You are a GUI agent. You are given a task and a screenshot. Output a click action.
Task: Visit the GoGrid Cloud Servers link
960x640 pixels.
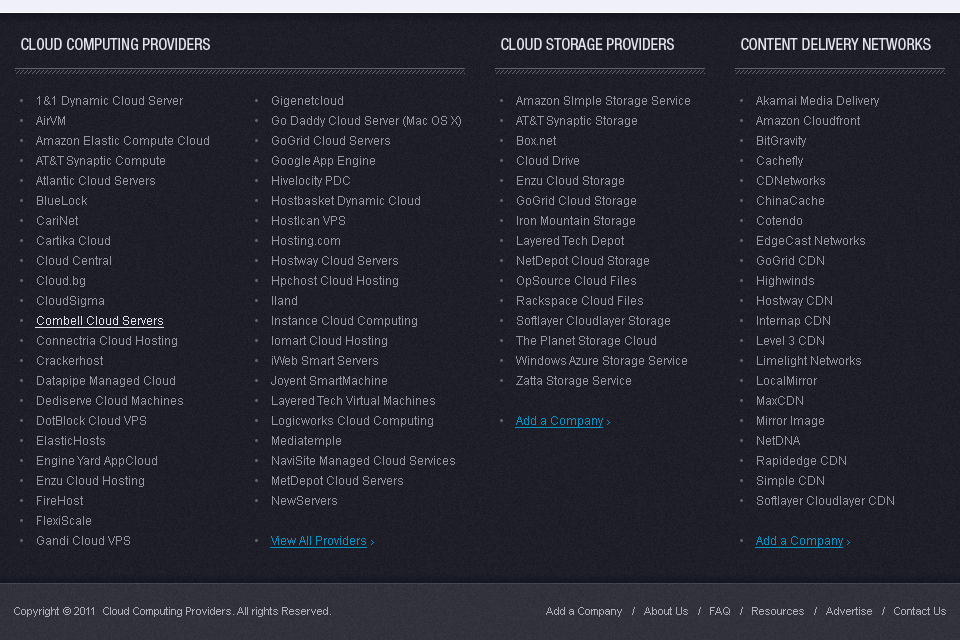tap(330, 140)
